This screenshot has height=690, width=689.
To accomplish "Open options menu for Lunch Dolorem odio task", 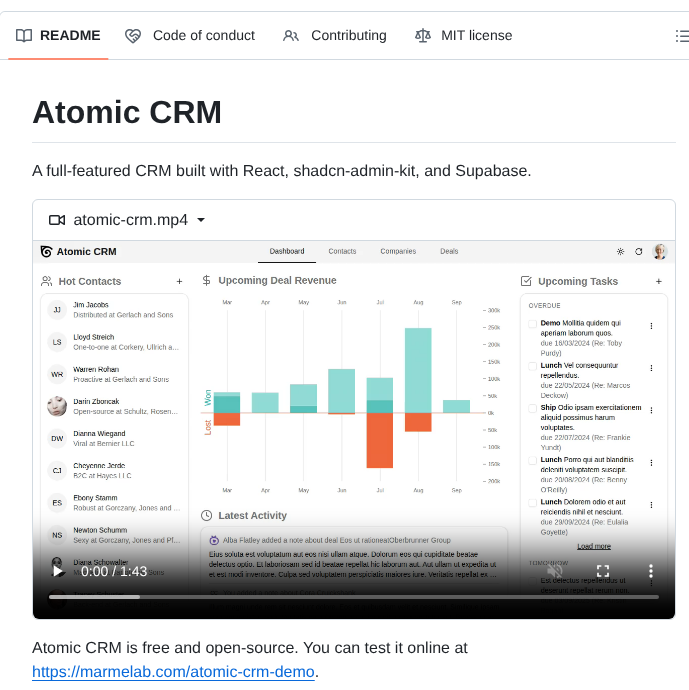I will [651, 505].
